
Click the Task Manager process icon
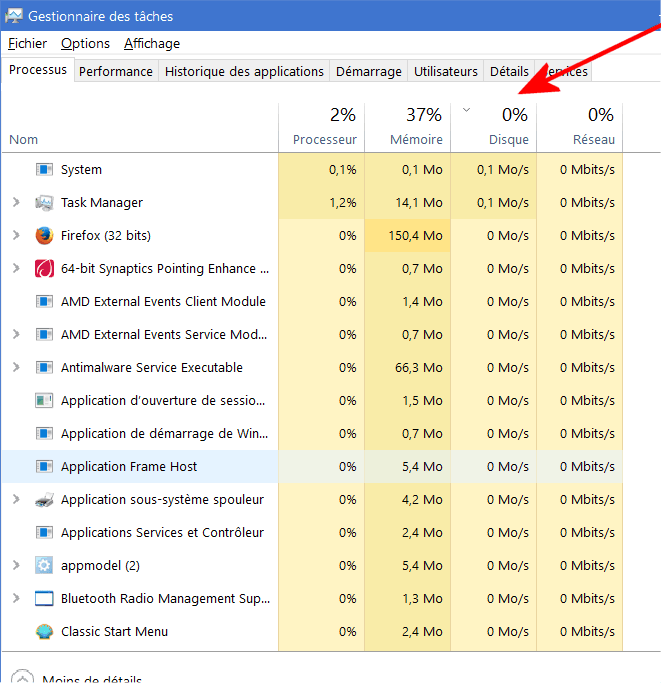[44, 203]
